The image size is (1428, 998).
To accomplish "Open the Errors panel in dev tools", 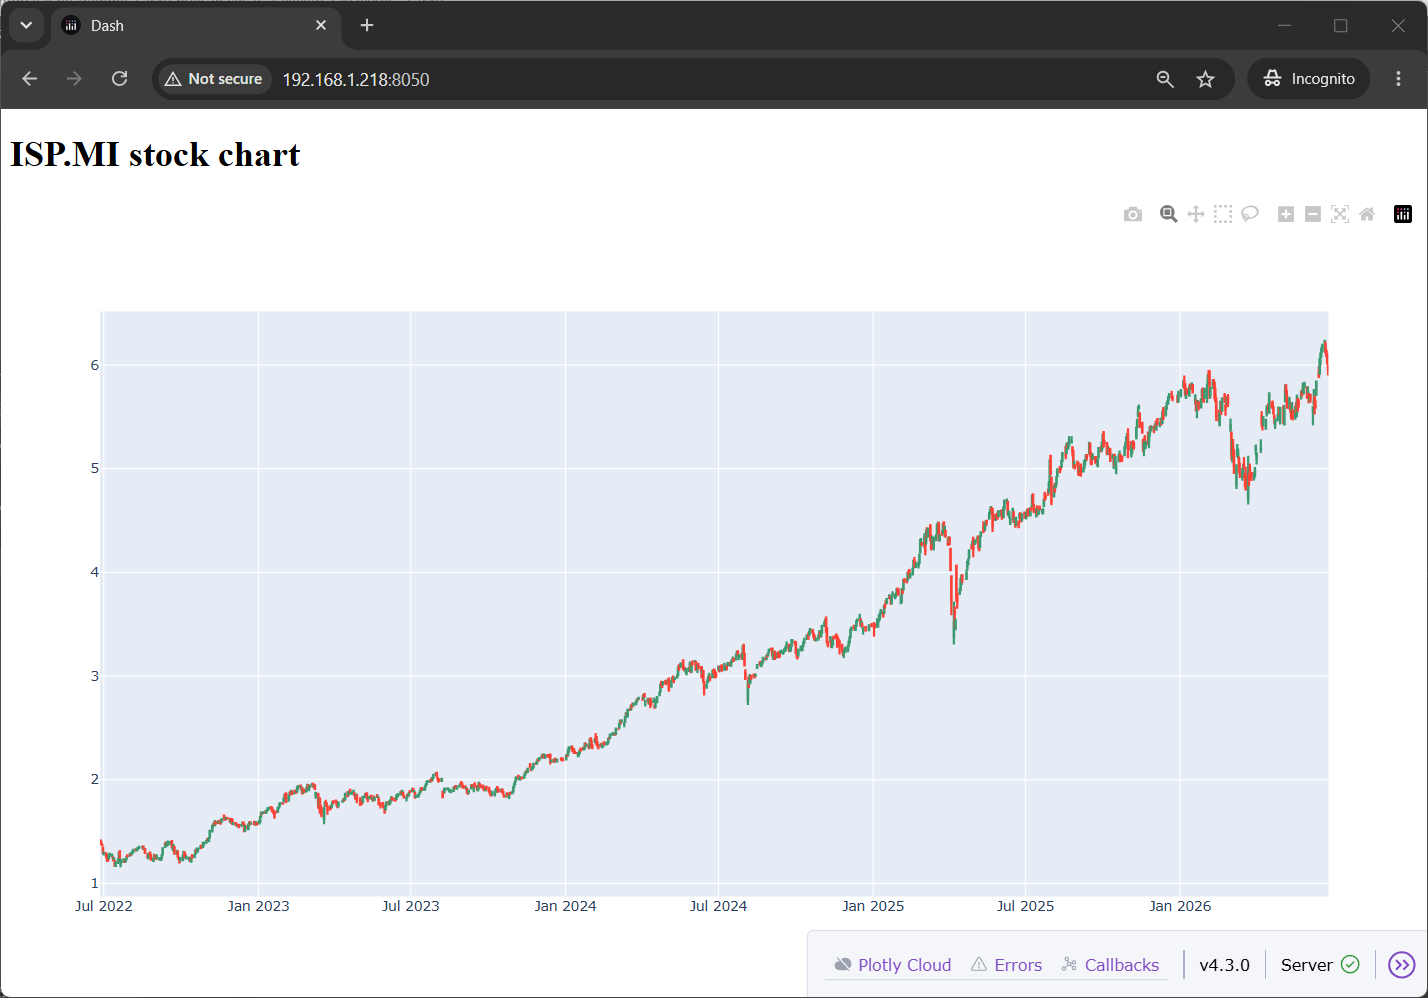I will pyautogui.click(x=1007, y=965).
